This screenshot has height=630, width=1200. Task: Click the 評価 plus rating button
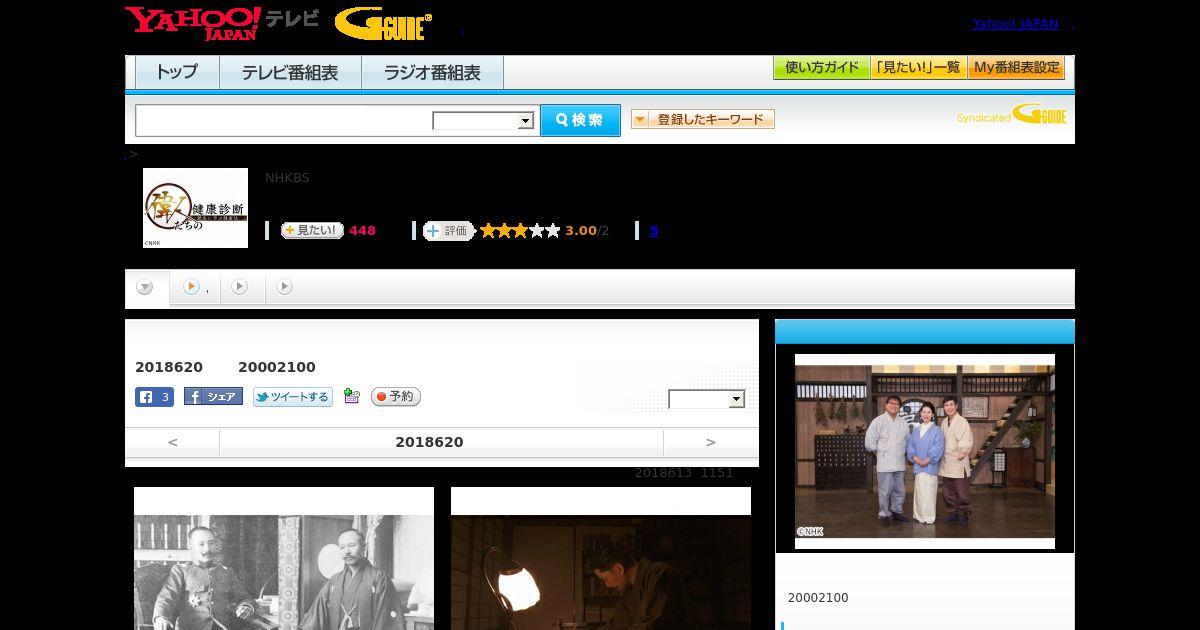click(x=448, y=231)
